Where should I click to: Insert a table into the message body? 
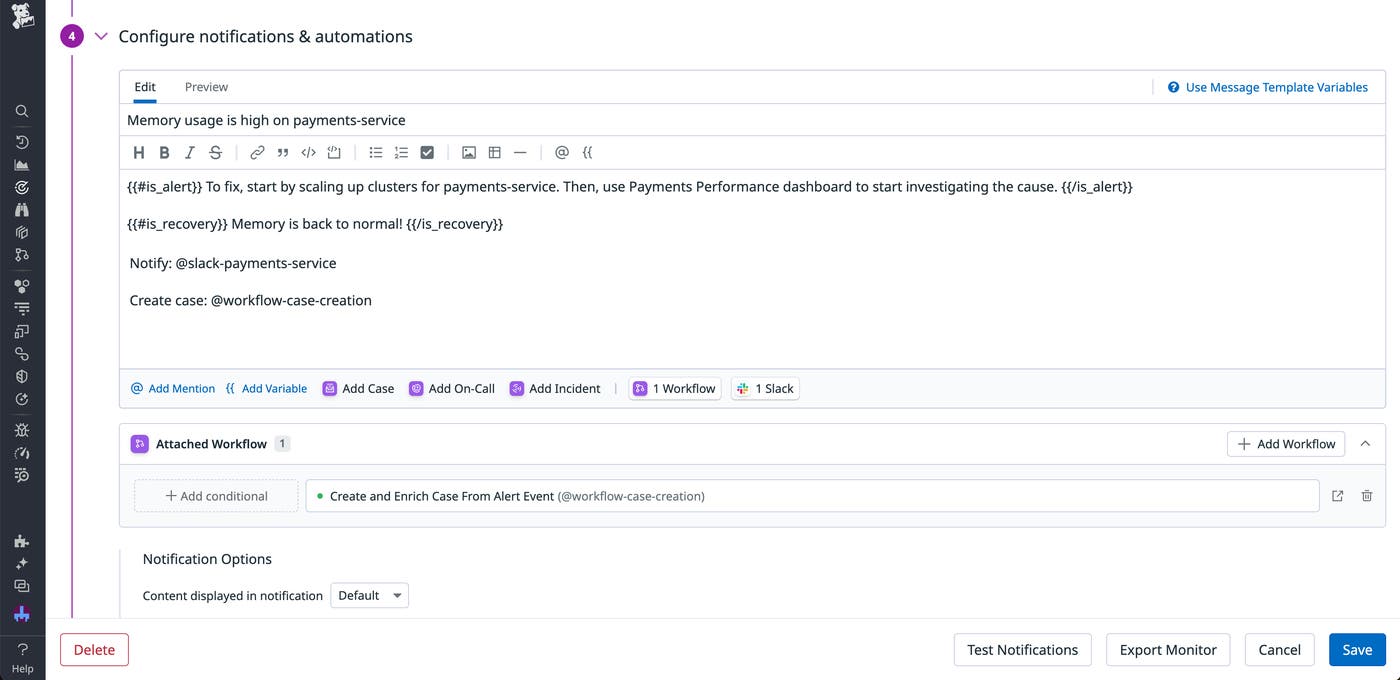coord(494,152)
